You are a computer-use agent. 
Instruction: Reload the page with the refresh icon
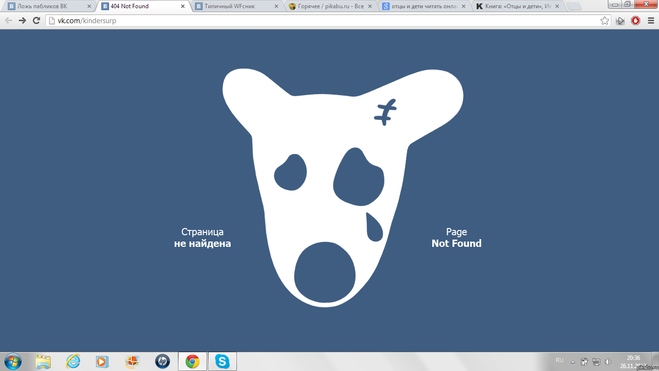tap(36, 20)
